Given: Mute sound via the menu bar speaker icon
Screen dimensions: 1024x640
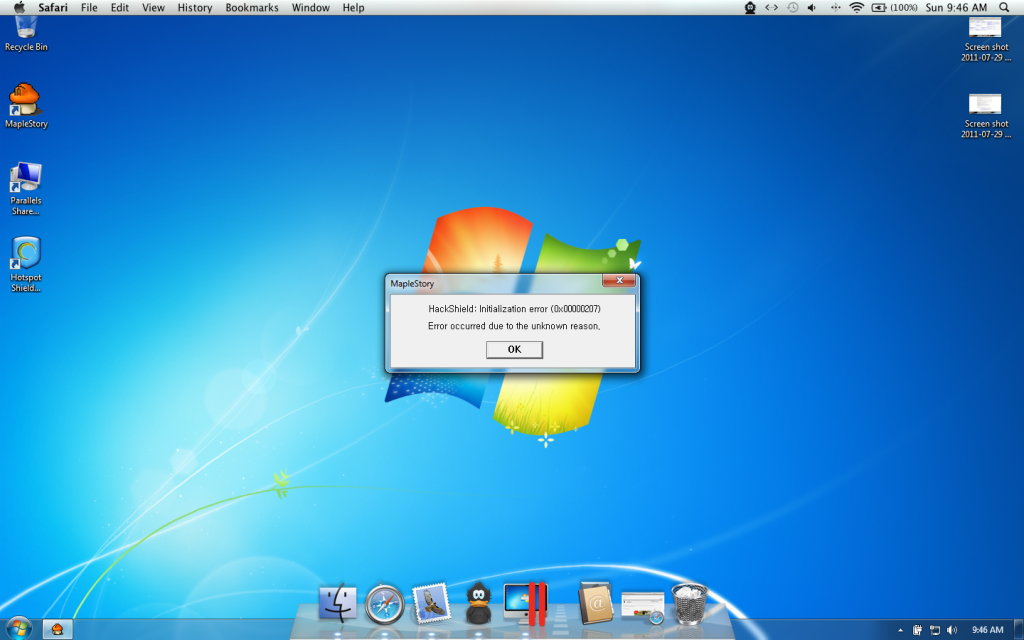Looking at the screenshot, I should point(810,8).
